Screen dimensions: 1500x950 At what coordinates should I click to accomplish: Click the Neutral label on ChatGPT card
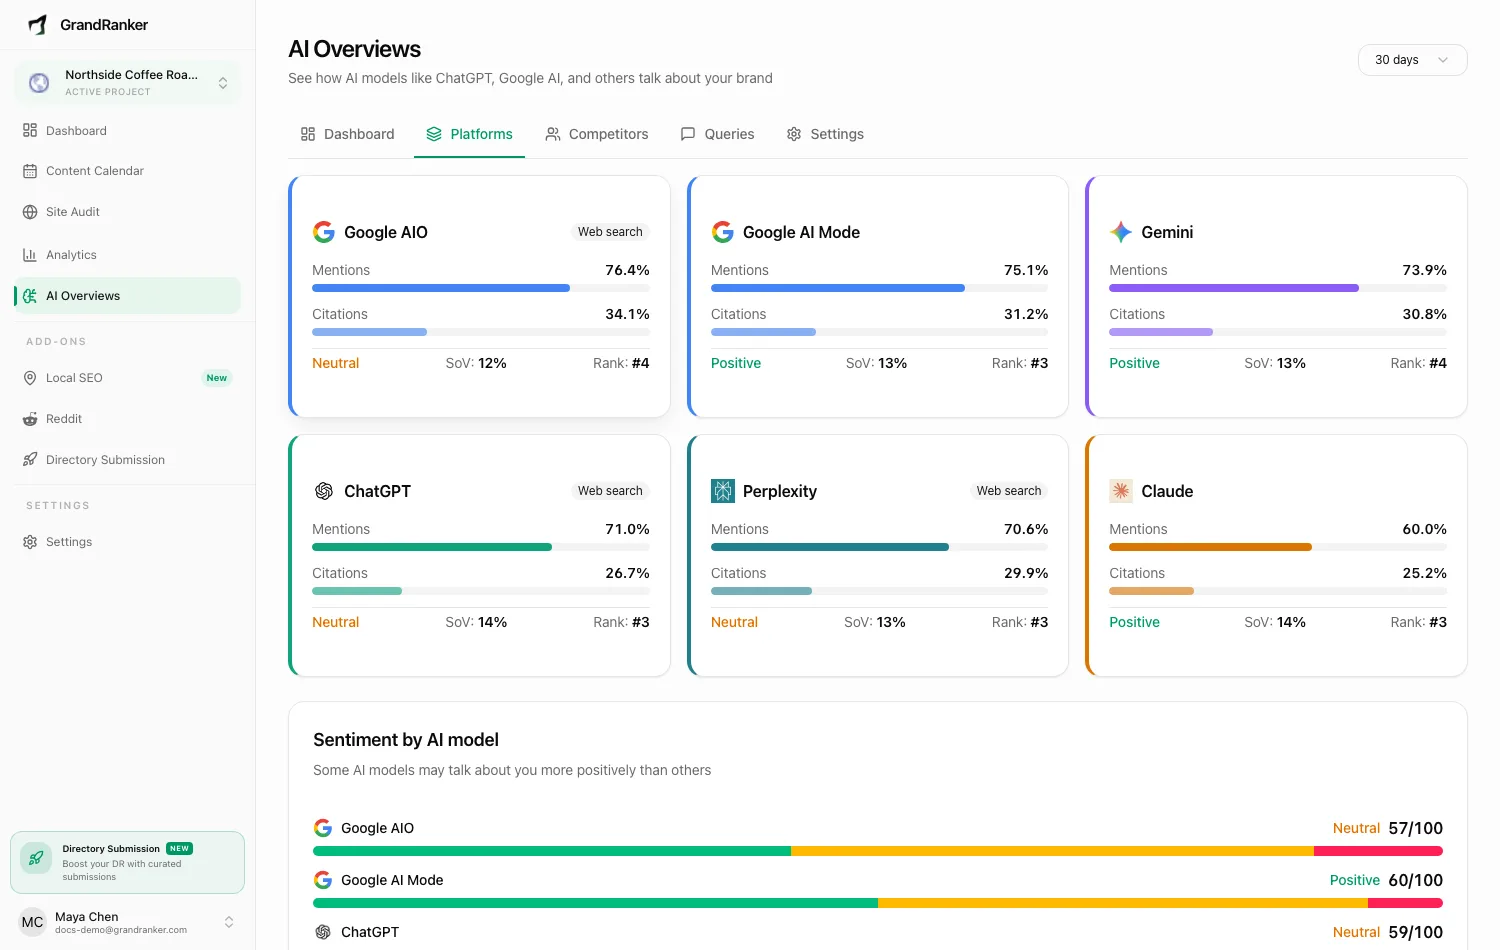(335, 622)
